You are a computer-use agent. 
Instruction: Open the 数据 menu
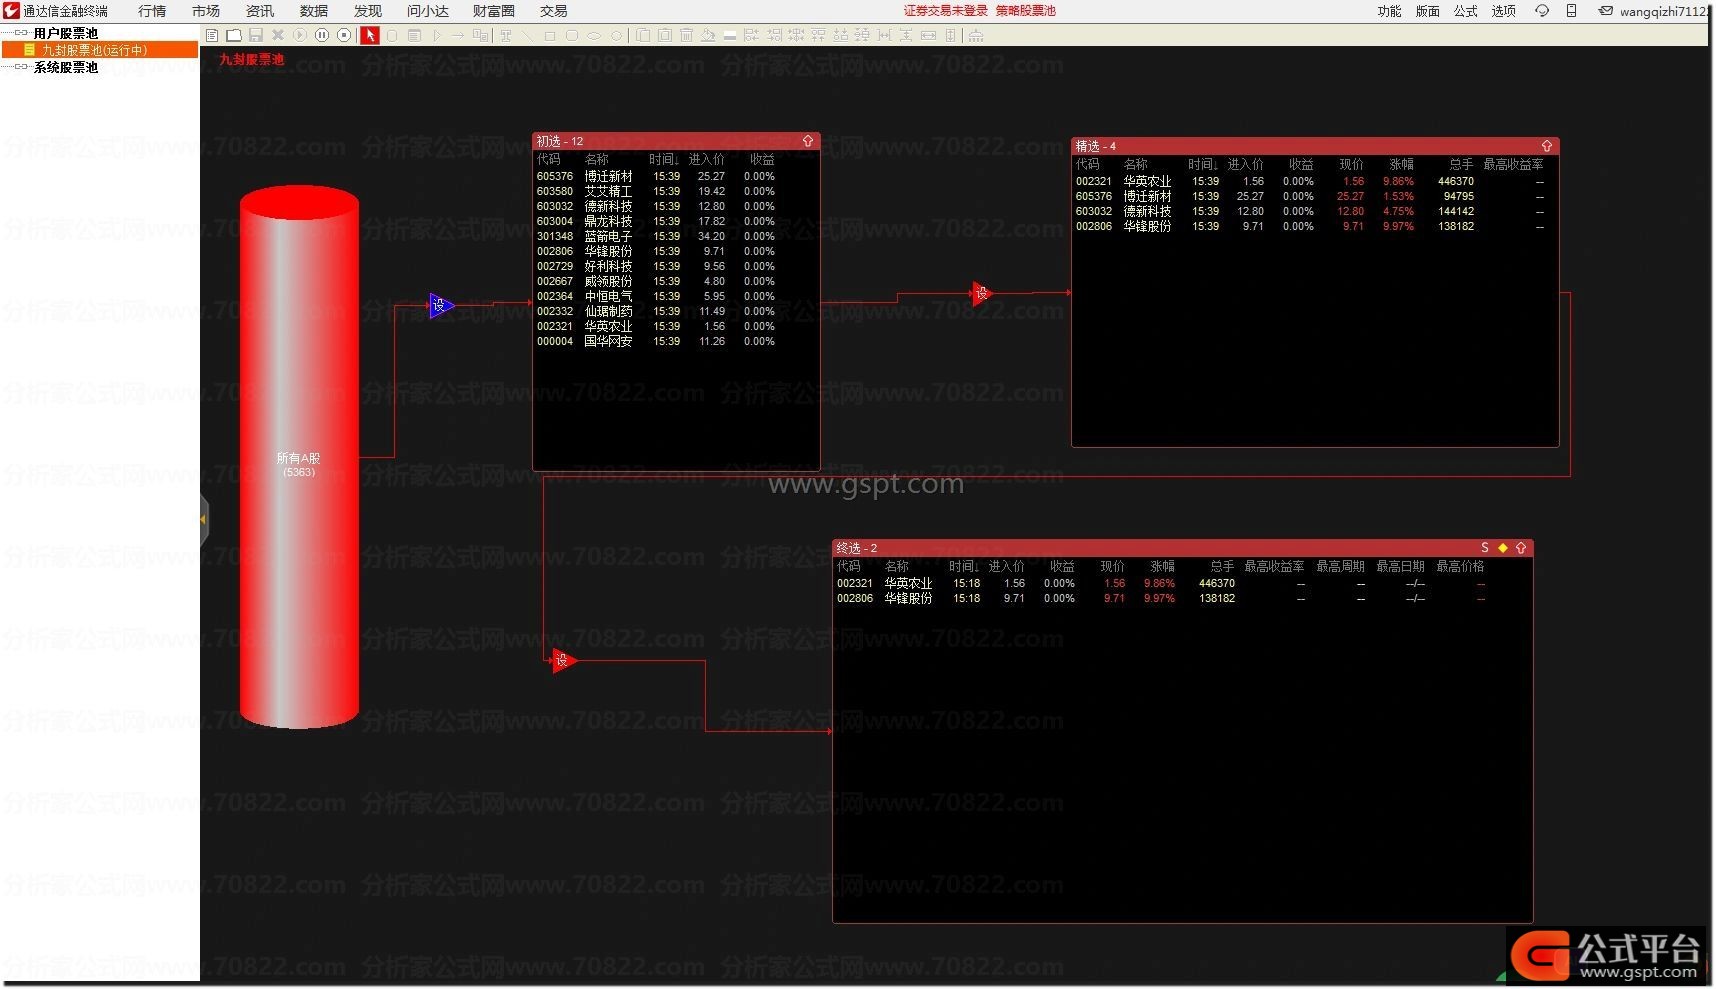point(314,11)
